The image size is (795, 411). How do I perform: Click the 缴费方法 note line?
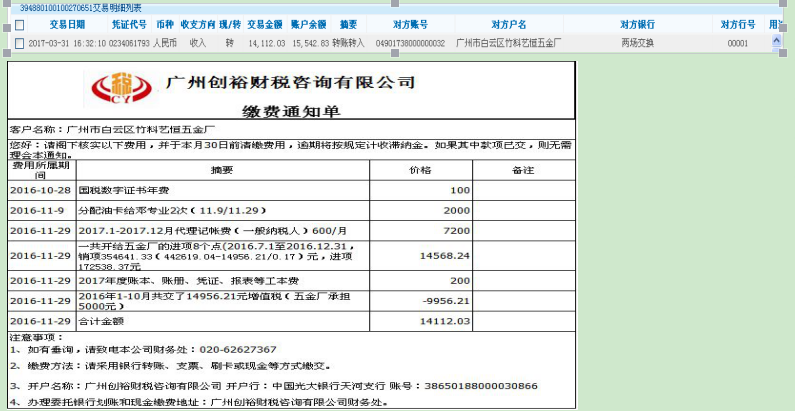[x=170, y=365]
